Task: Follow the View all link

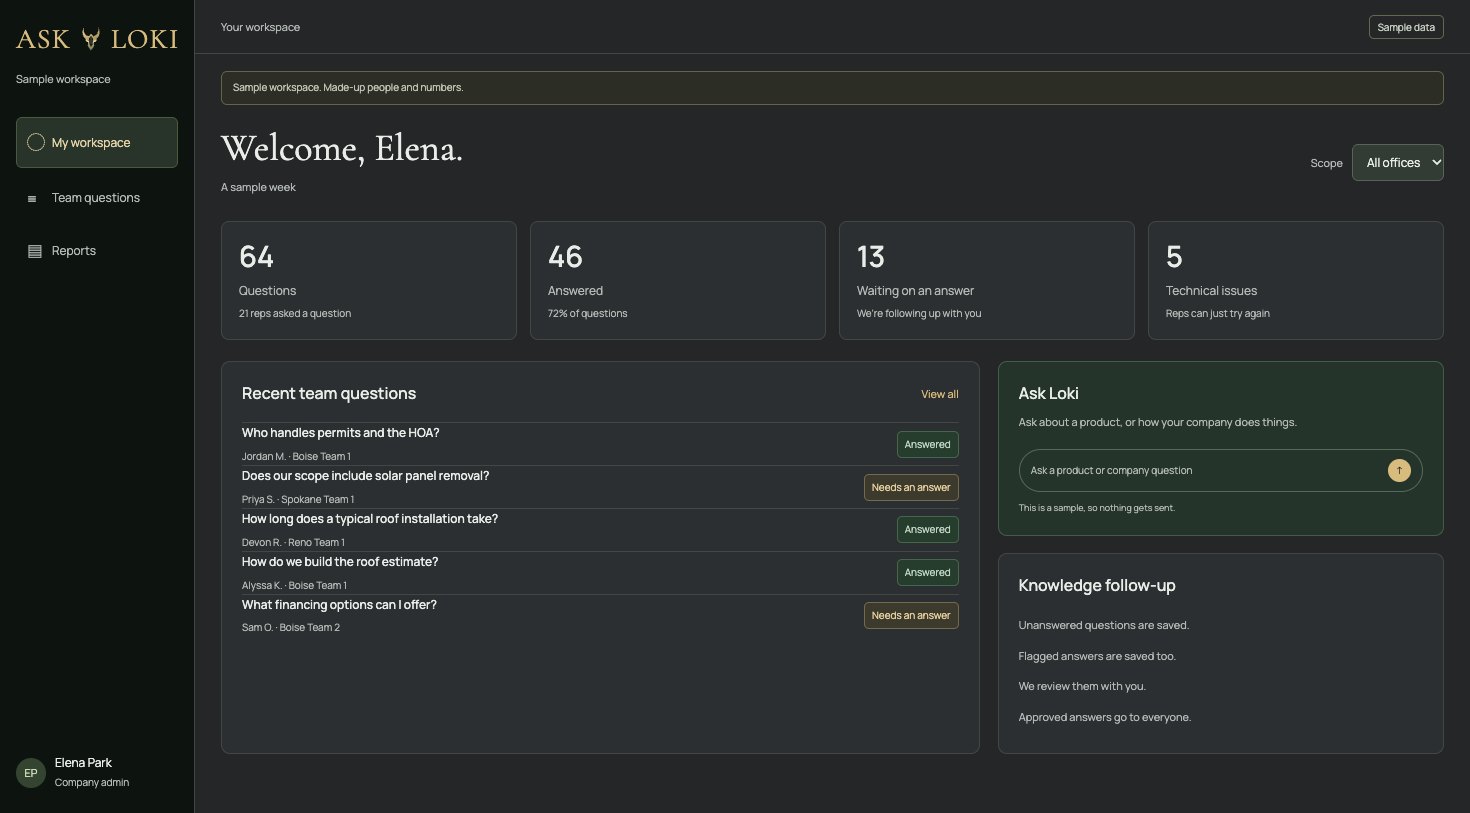Action: pyautogui.click(x=940, y=394)
